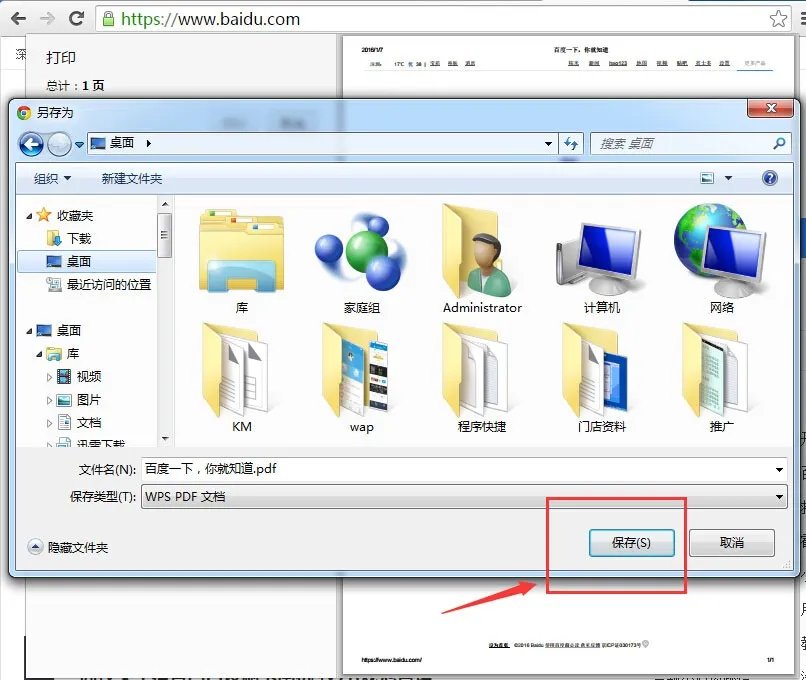The height and width of the screenshot is (680, 806).
Task: Click the change view icon in dialog toolbar
Action: pyautogui.click(x=706, y=178)
